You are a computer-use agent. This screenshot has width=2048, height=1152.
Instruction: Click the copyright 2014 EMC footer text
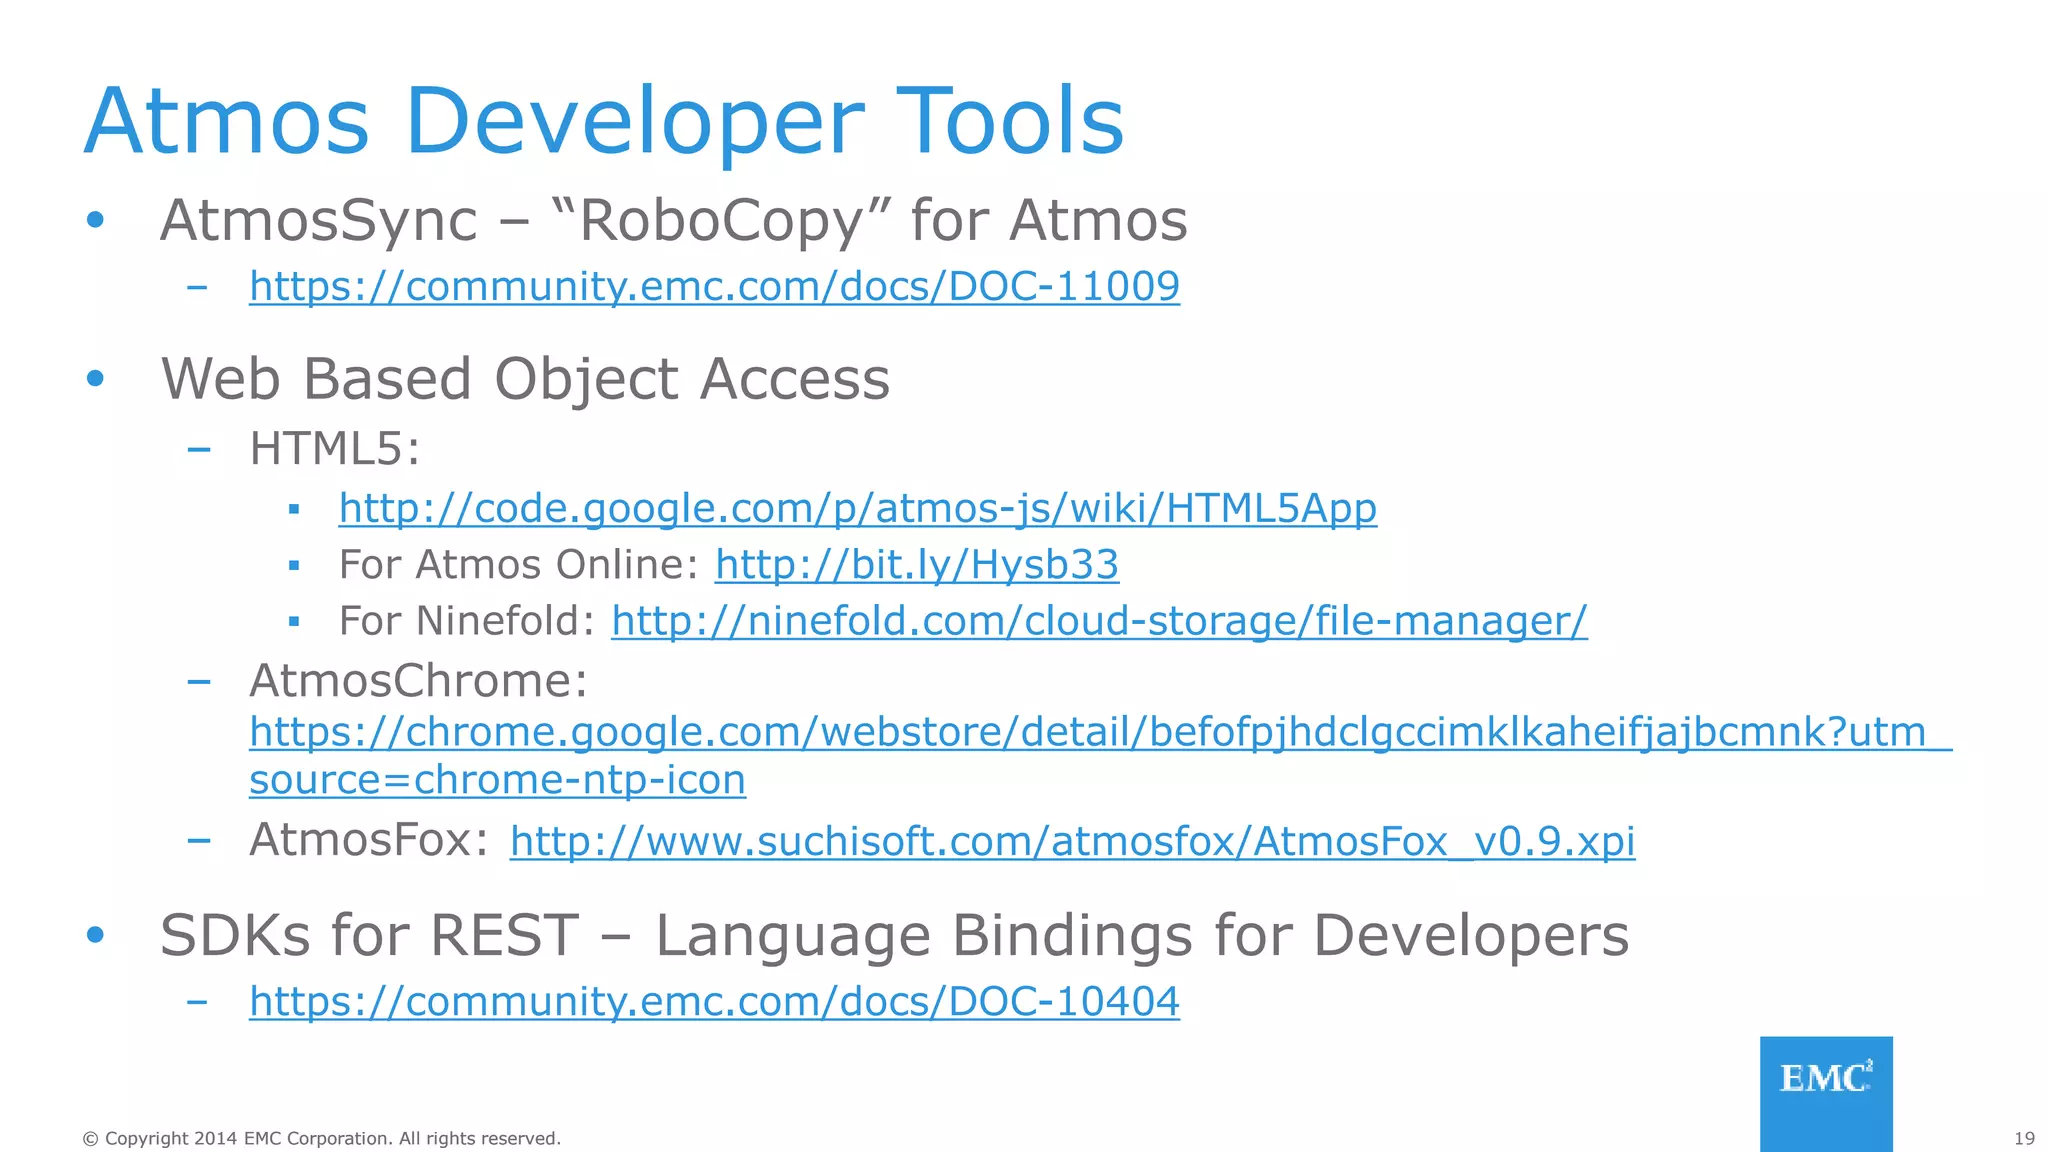pos(322,1138)
